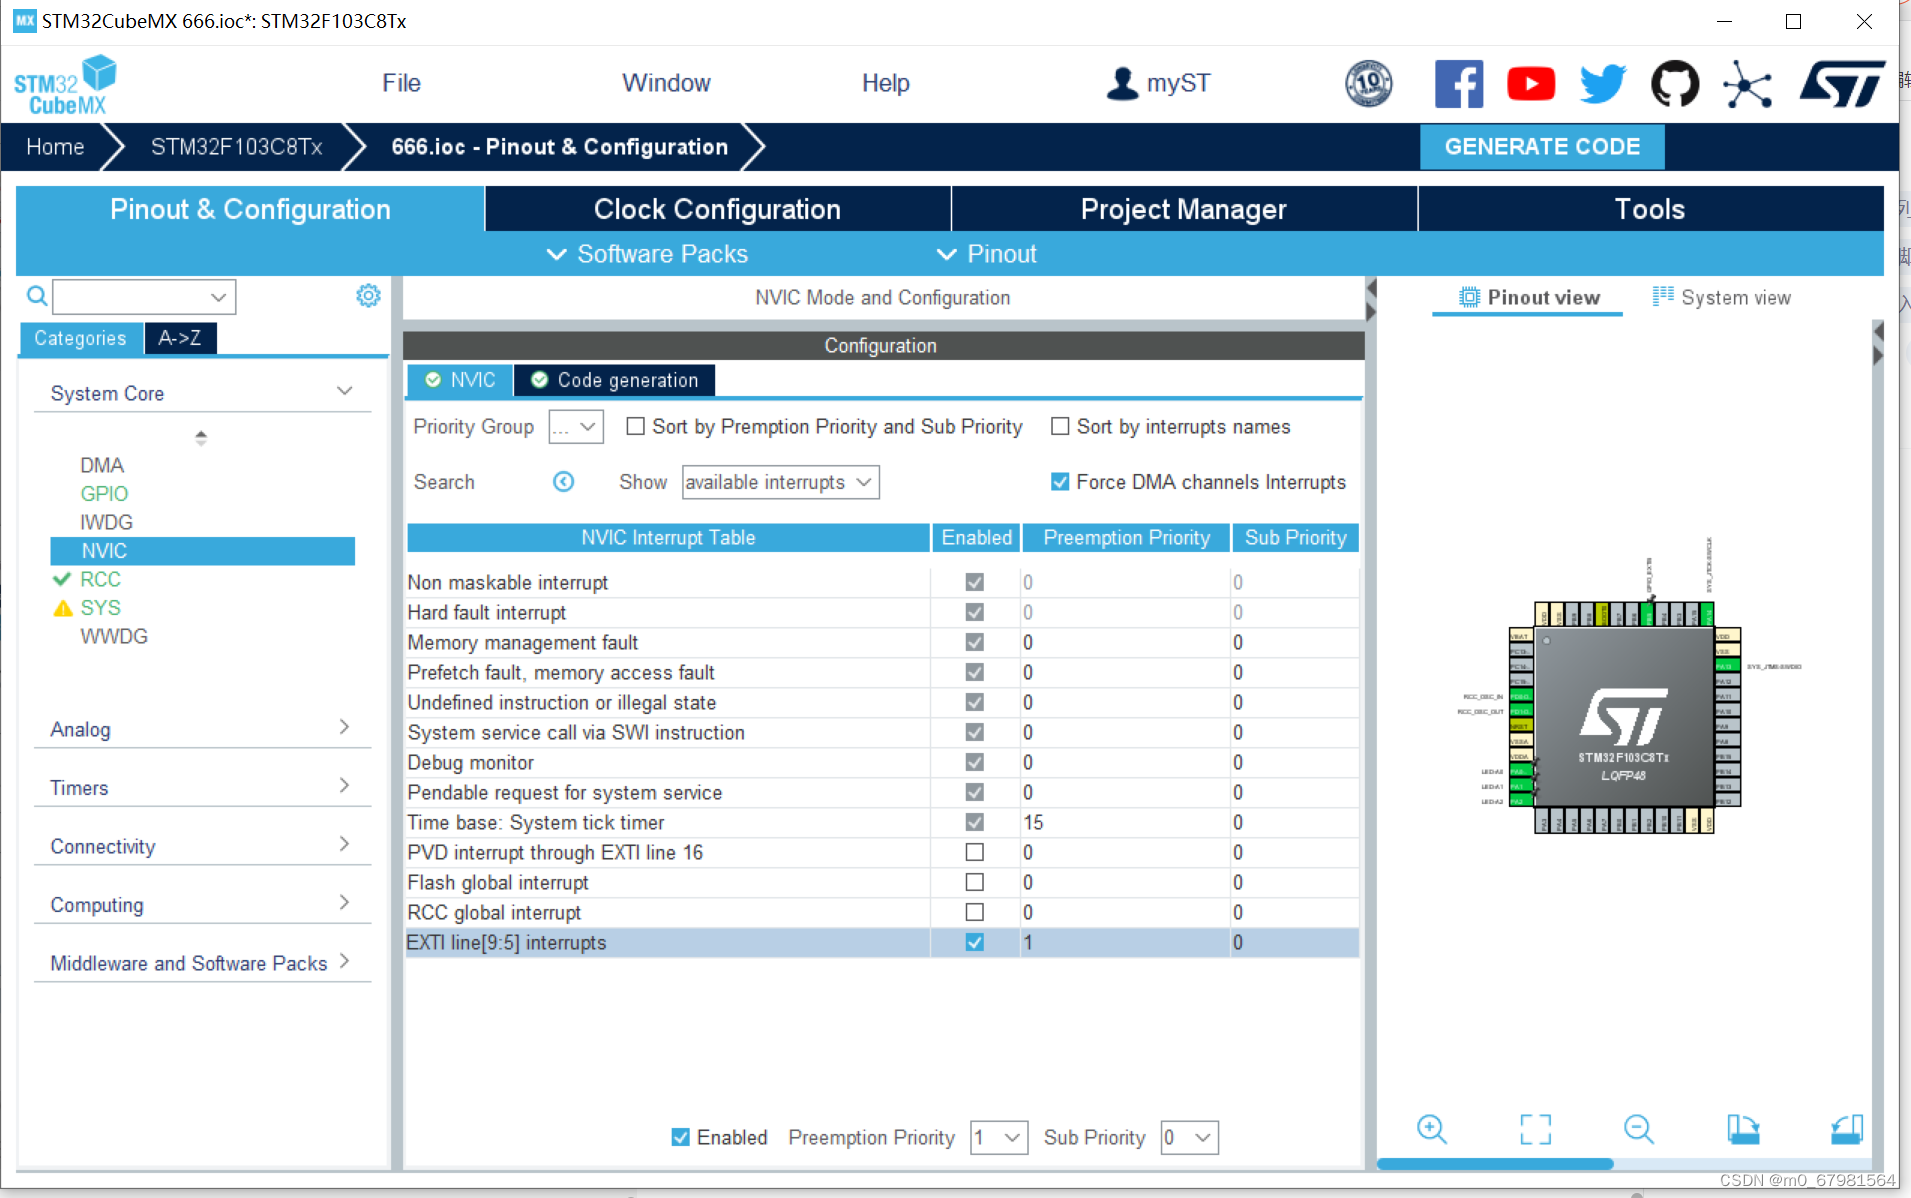Collapse the System Core category

(344, 391)
